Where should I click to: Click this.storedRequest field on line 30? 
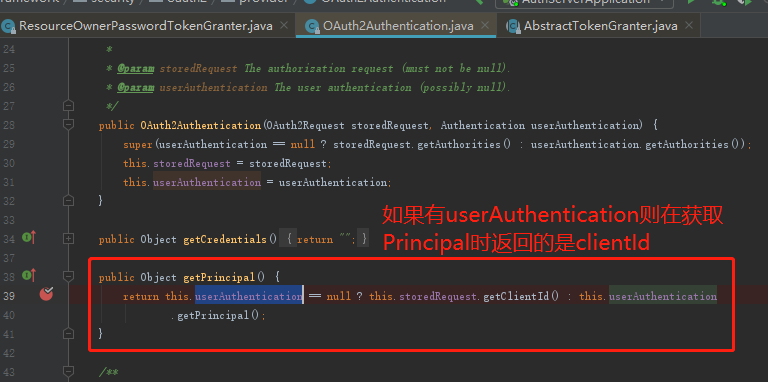177,164
